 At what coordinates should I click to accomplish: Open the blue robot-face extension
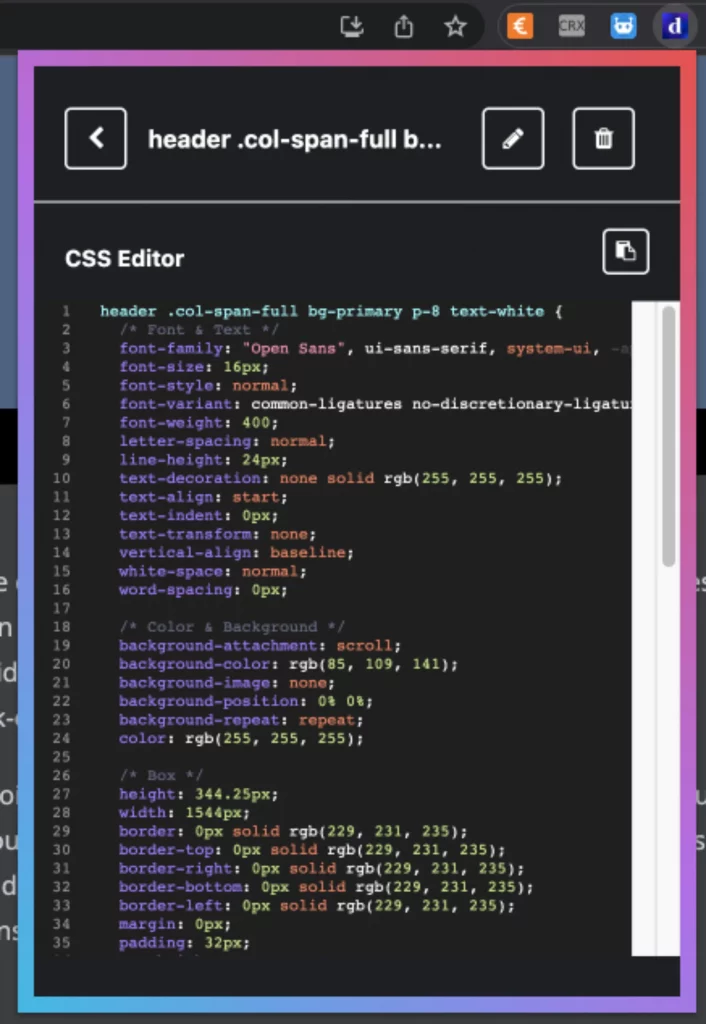(x=623, y=26)
